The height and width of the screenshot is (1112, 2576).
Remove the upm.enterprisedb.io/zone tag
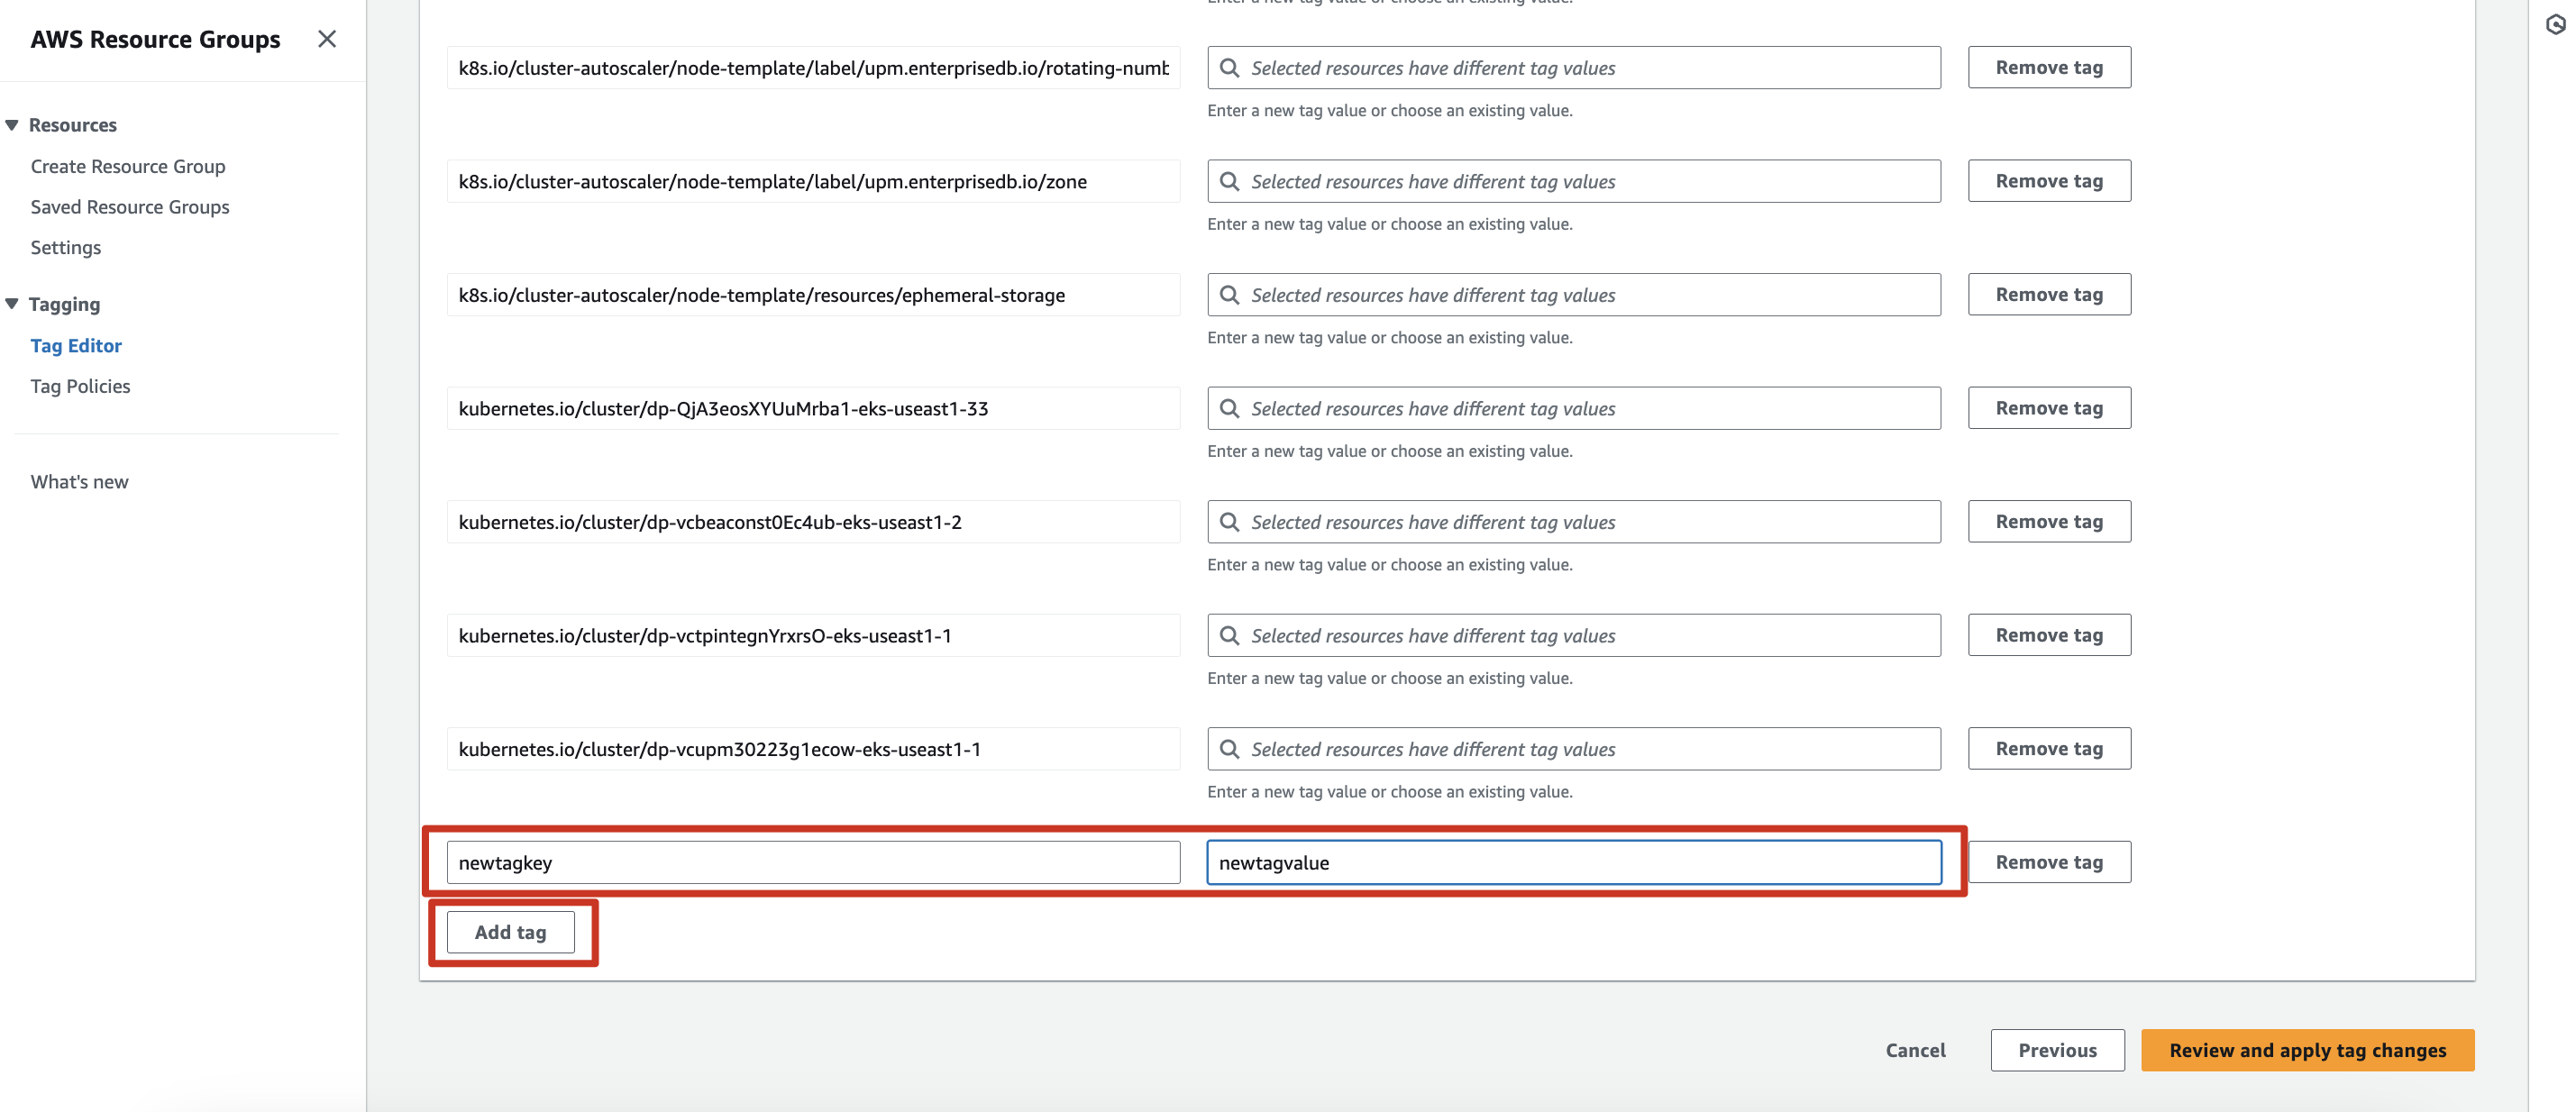pos(2049,181)
